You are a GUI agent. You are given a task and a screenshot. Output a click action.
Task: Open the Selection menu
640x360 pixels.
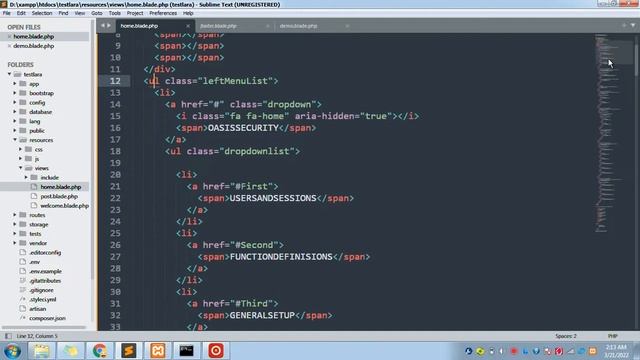pyautogui.click(x=42, y=13)
